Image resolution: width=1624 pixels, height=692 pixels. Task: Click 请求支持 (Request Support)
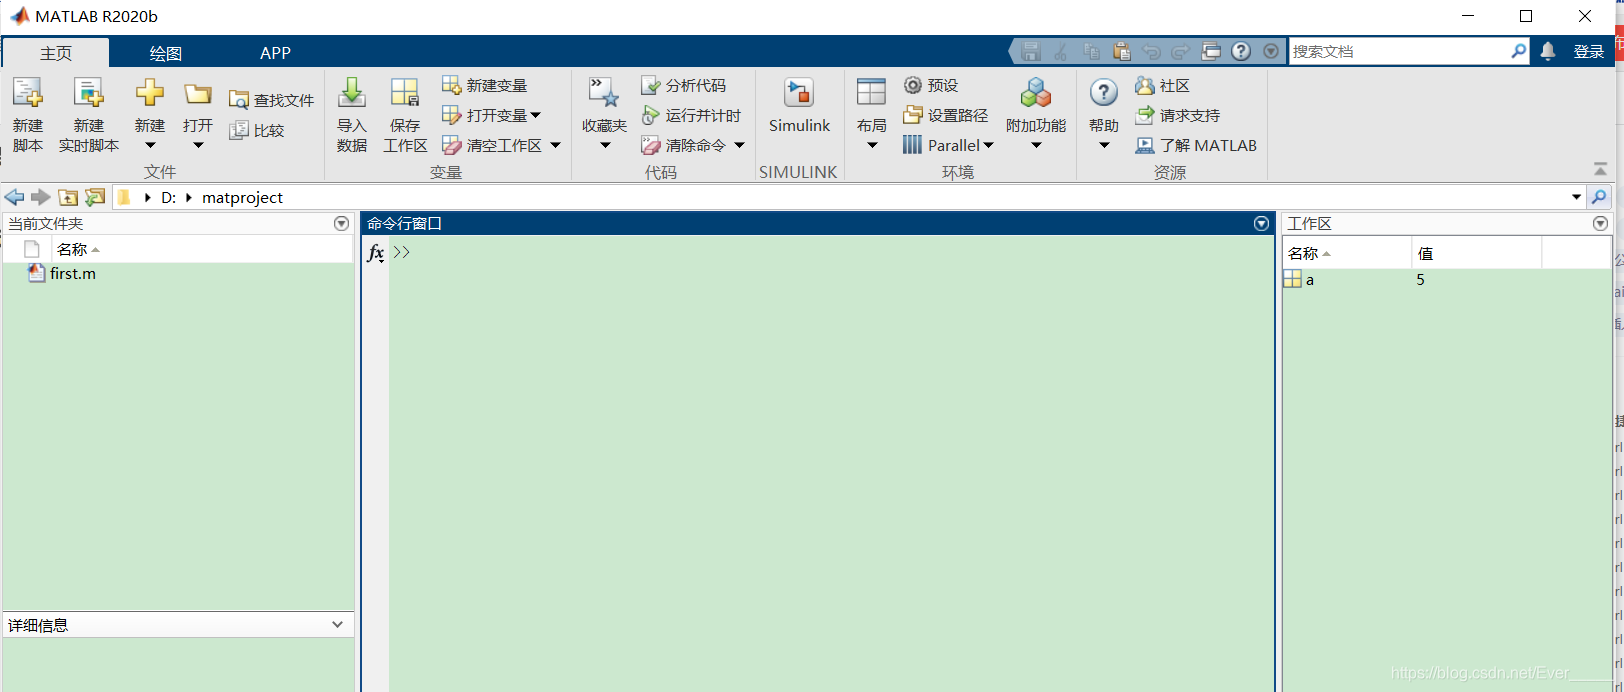tap(1177, 115)
